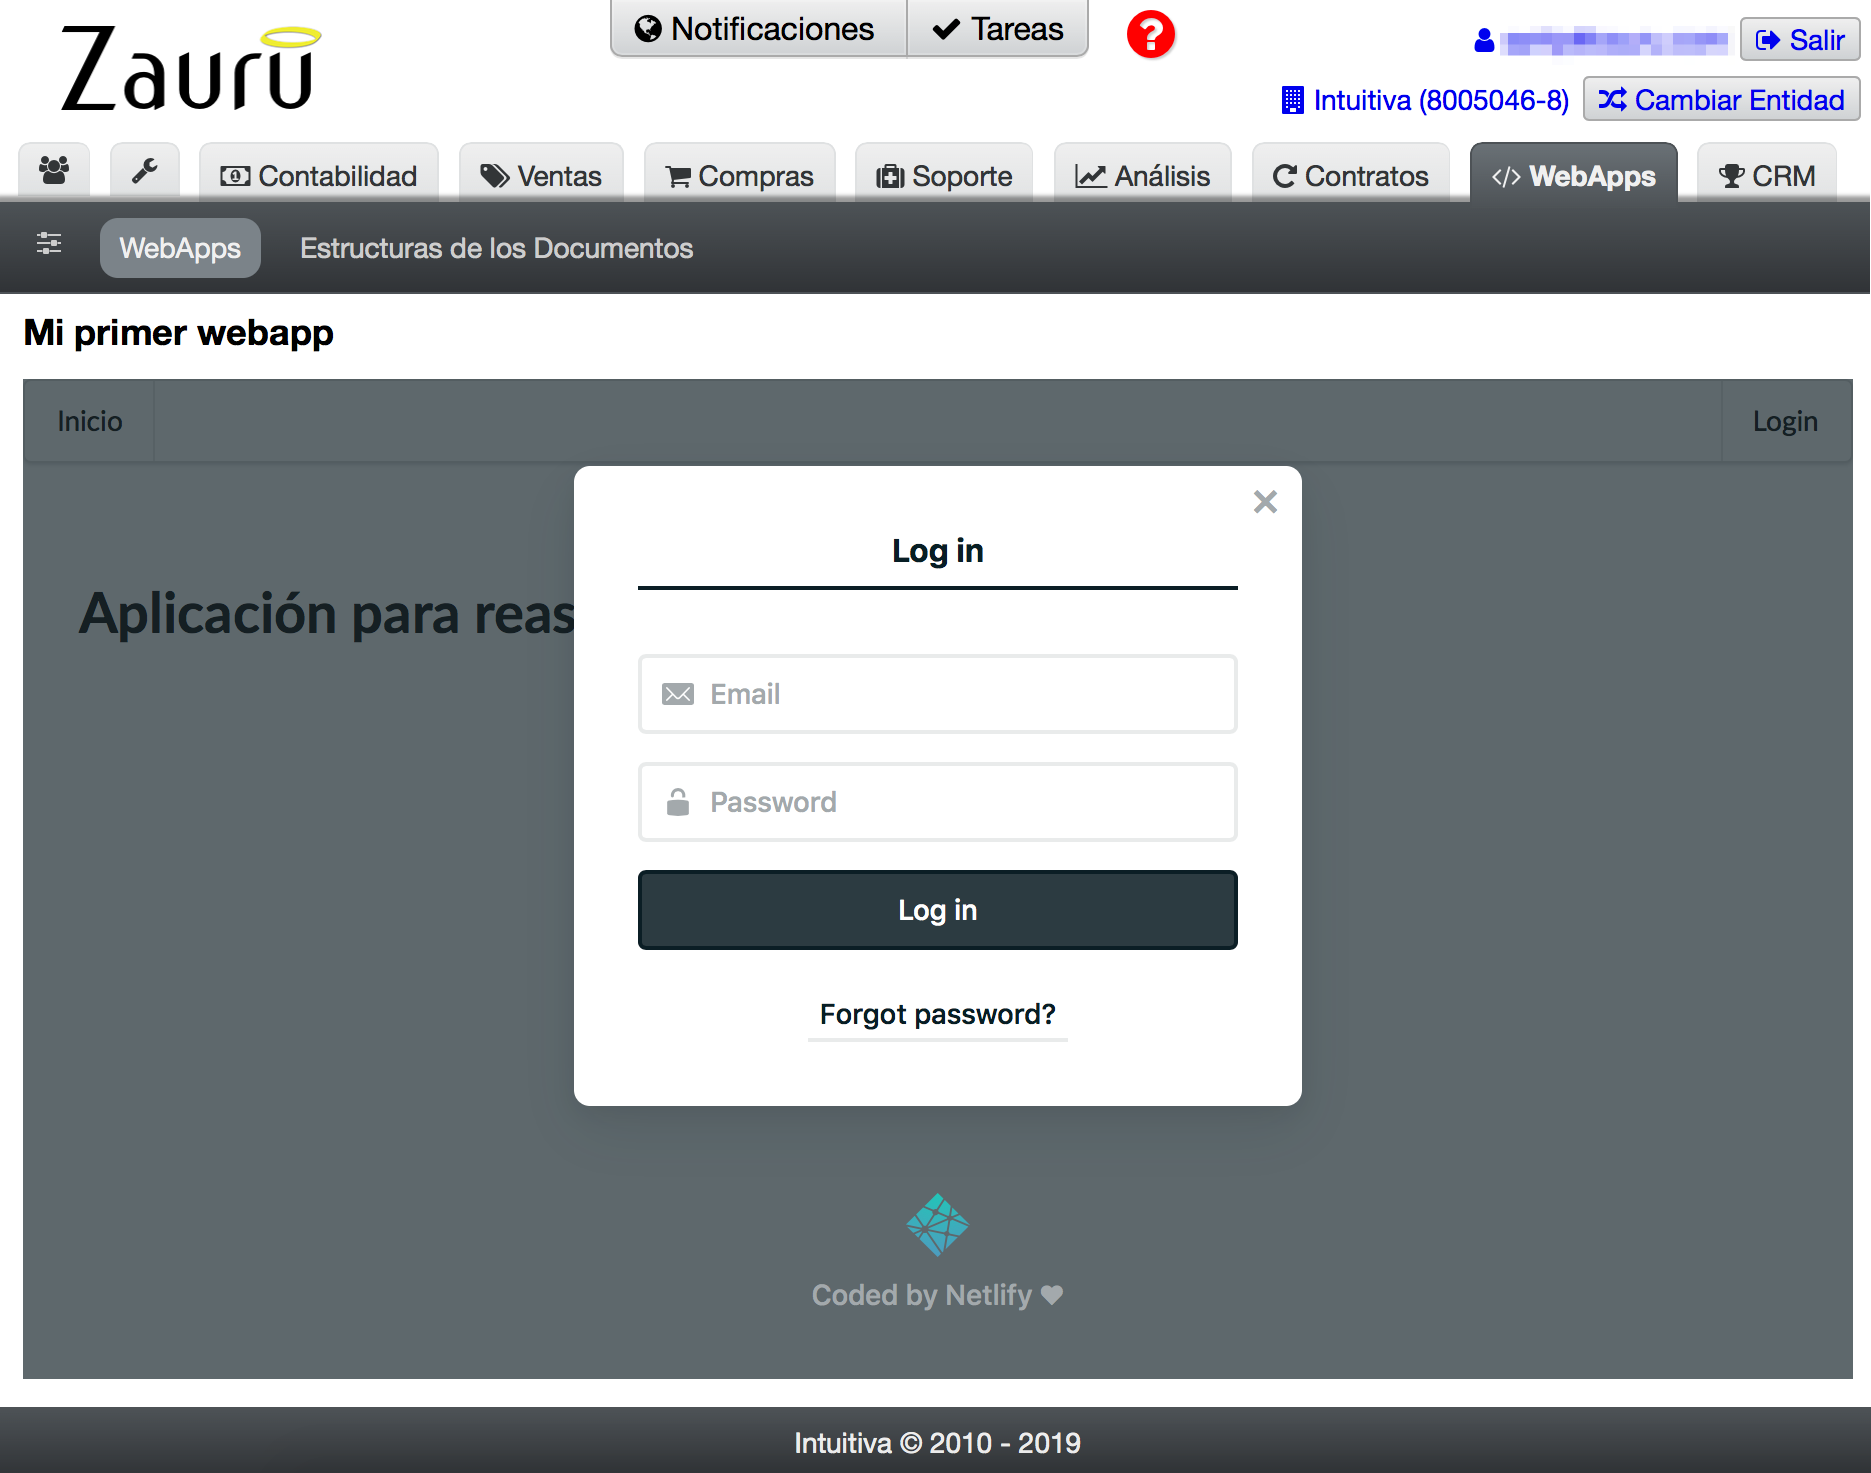
Task: Click the red help question mark icon
Action: click(1151, 35)
